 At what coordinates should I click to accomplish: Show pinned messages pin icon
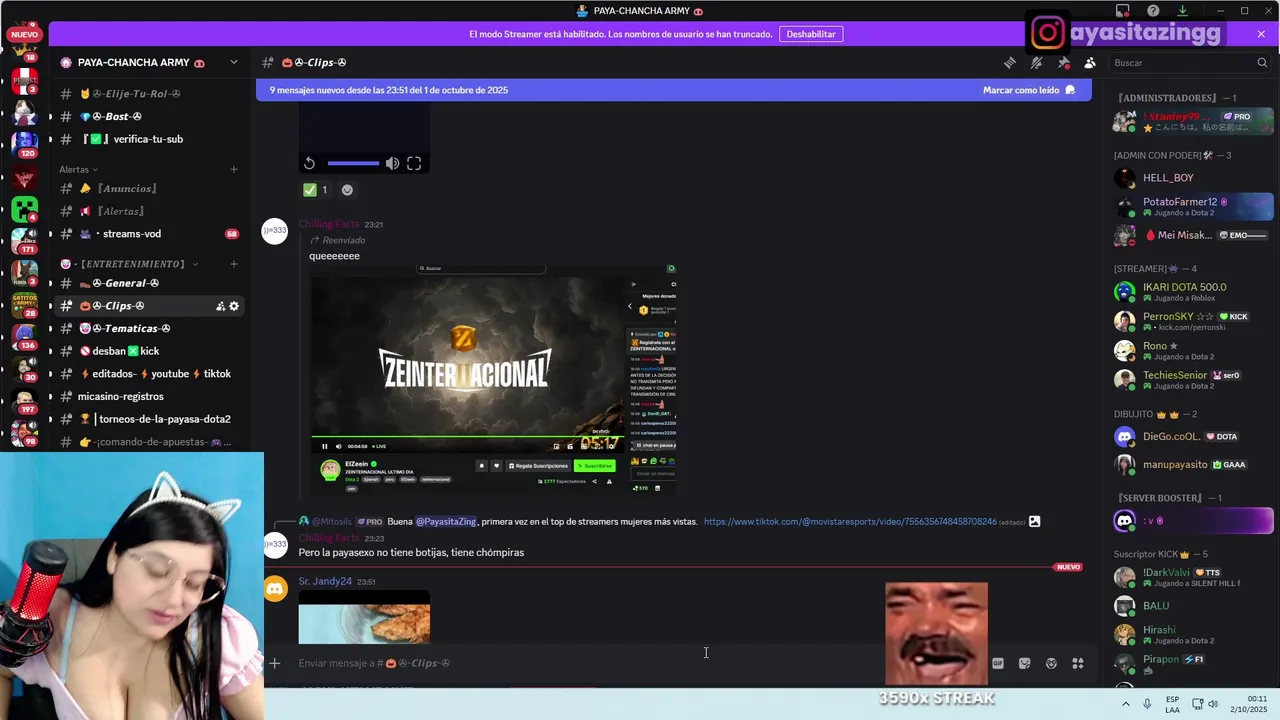(1064, 62)
